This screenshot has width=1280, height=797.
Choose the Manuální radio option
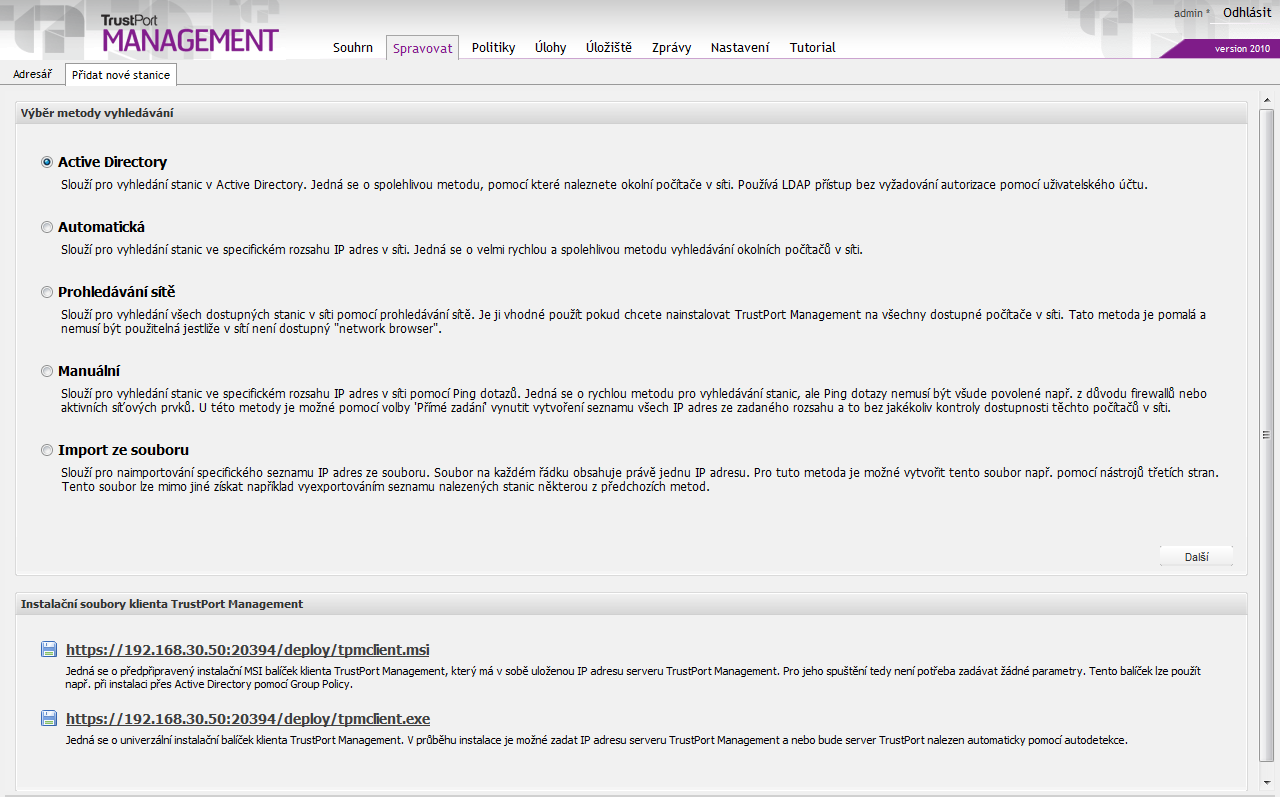(x=47, y=371)
